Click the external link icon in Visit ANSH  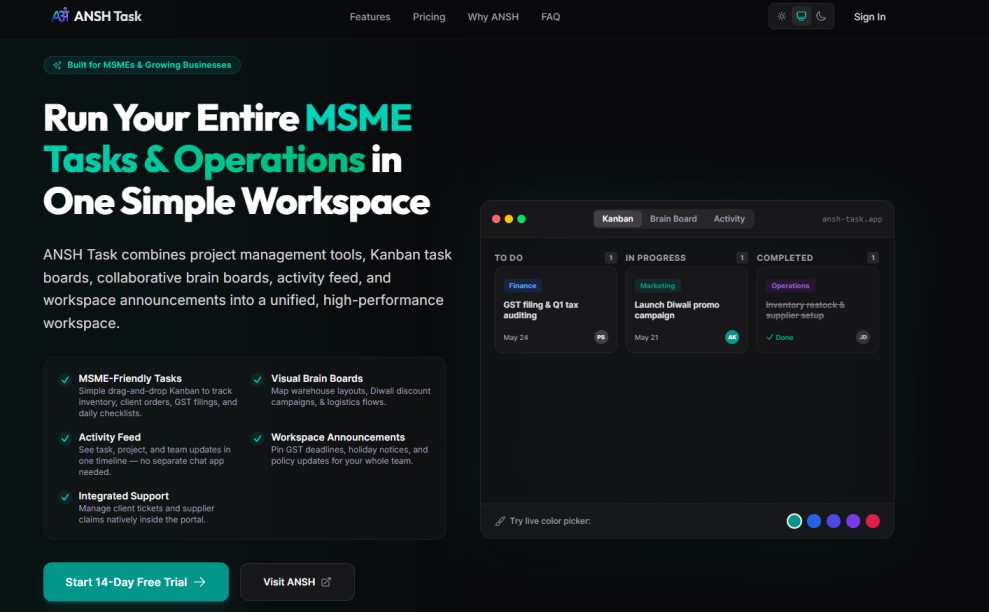tap(326, 582)
